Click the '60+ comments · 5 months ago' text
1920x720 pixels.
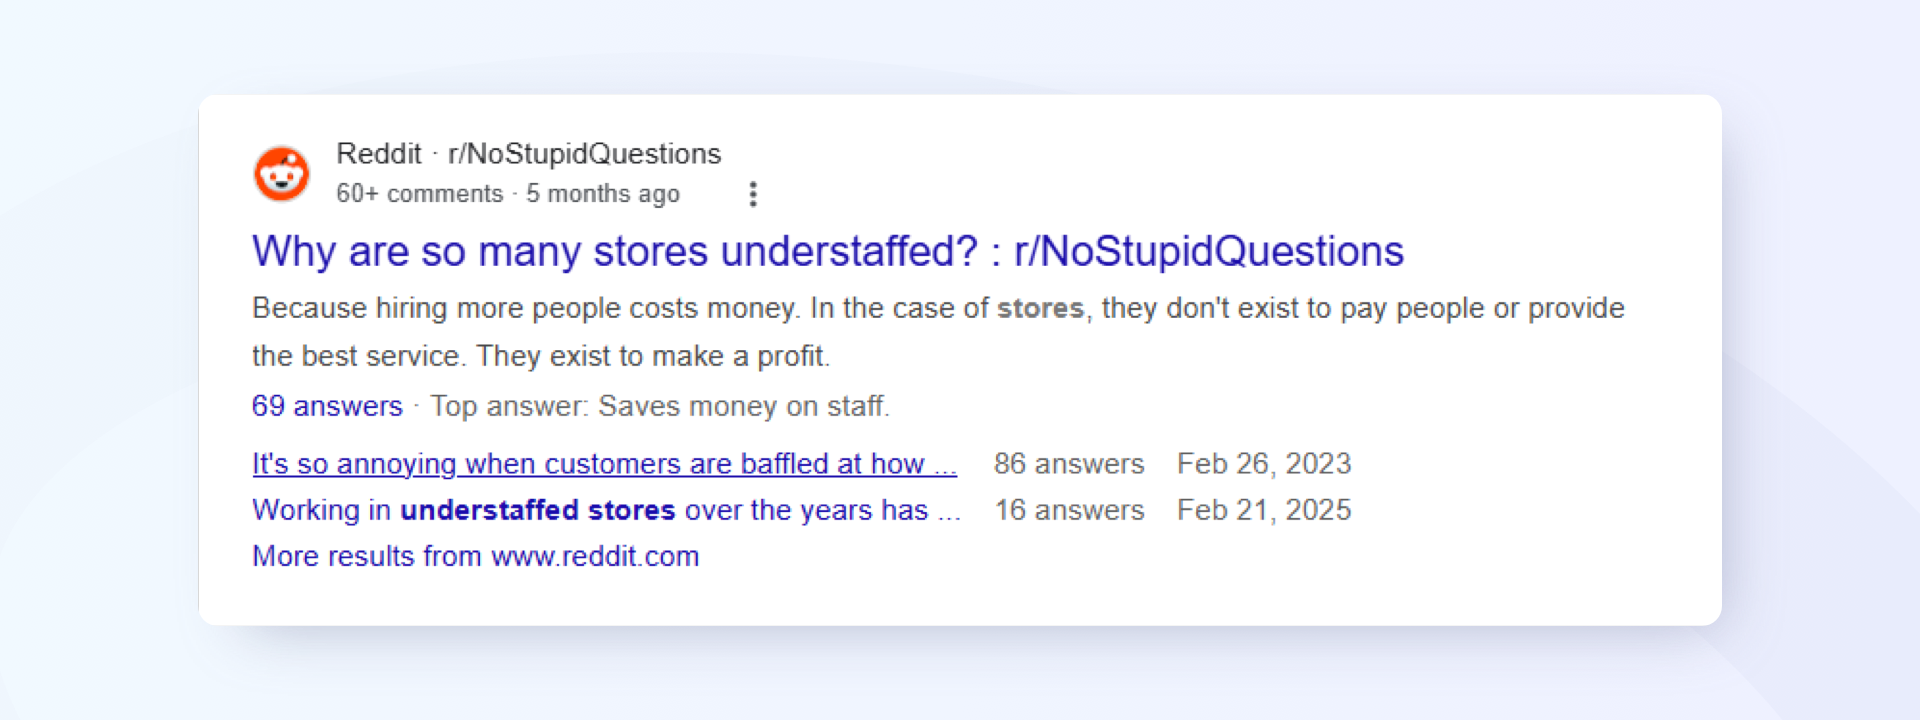point(508,194)
